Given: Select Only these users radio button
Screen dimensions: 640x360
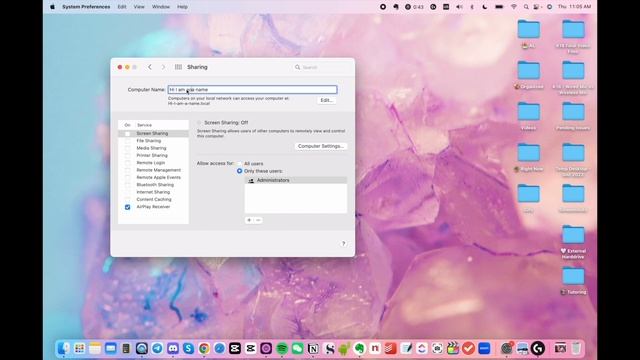Looking at the screenshot, I should pyautogui.click(x=240, y=171).
